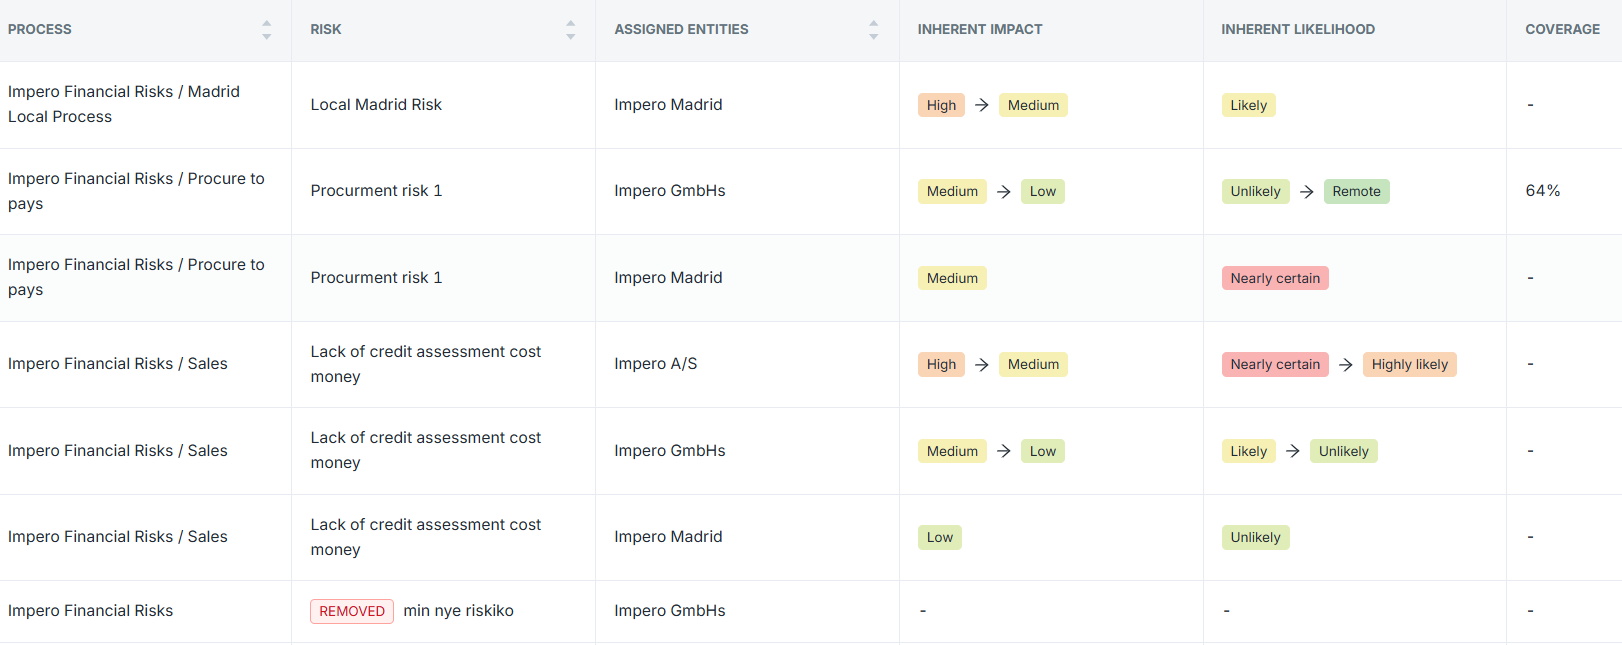
Task: Click the PROCESS column header
Action: [40, 30]
